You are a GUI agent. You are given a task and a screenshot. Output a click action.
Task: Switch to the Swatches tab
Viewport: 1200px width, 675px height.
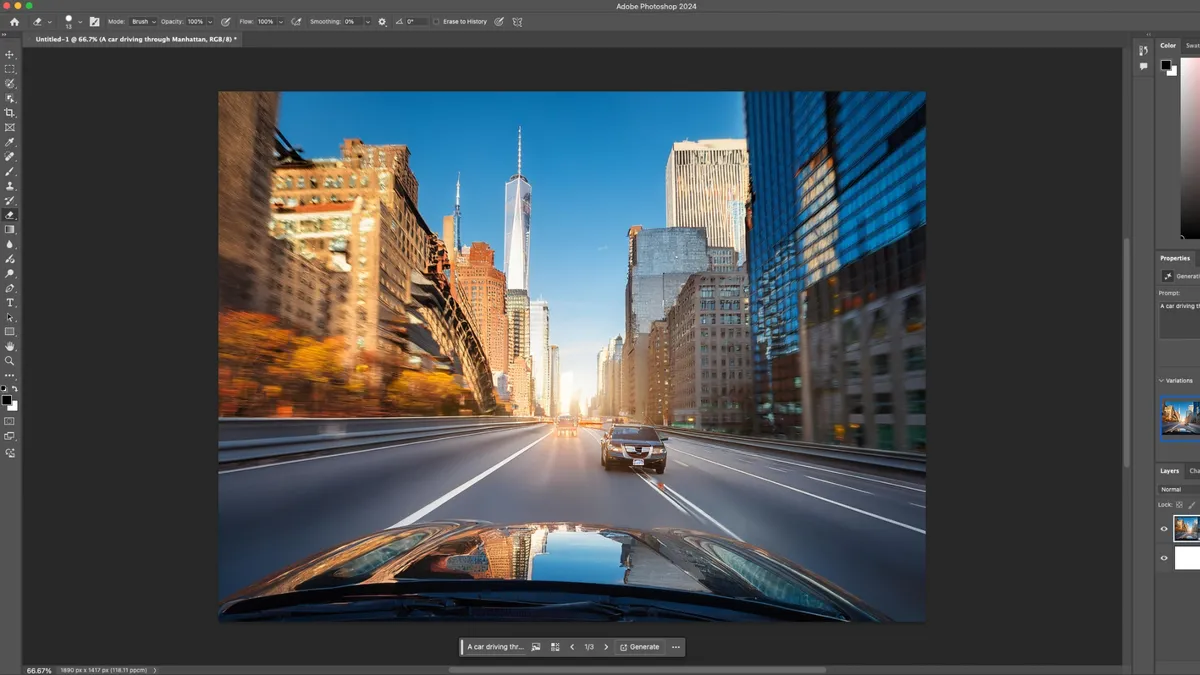pos(1192,45)
